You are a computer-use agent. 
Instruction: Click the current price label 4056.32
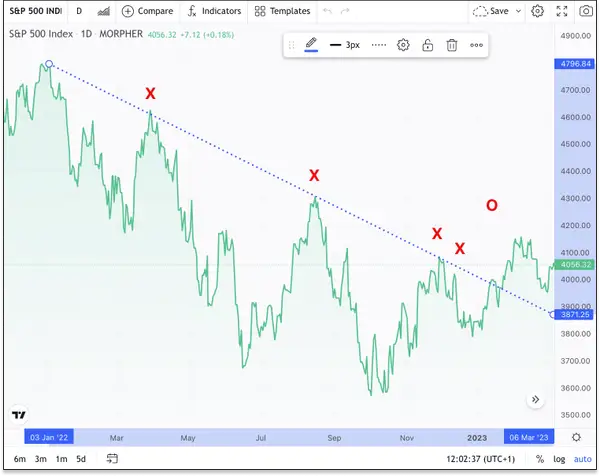point(575,264)
